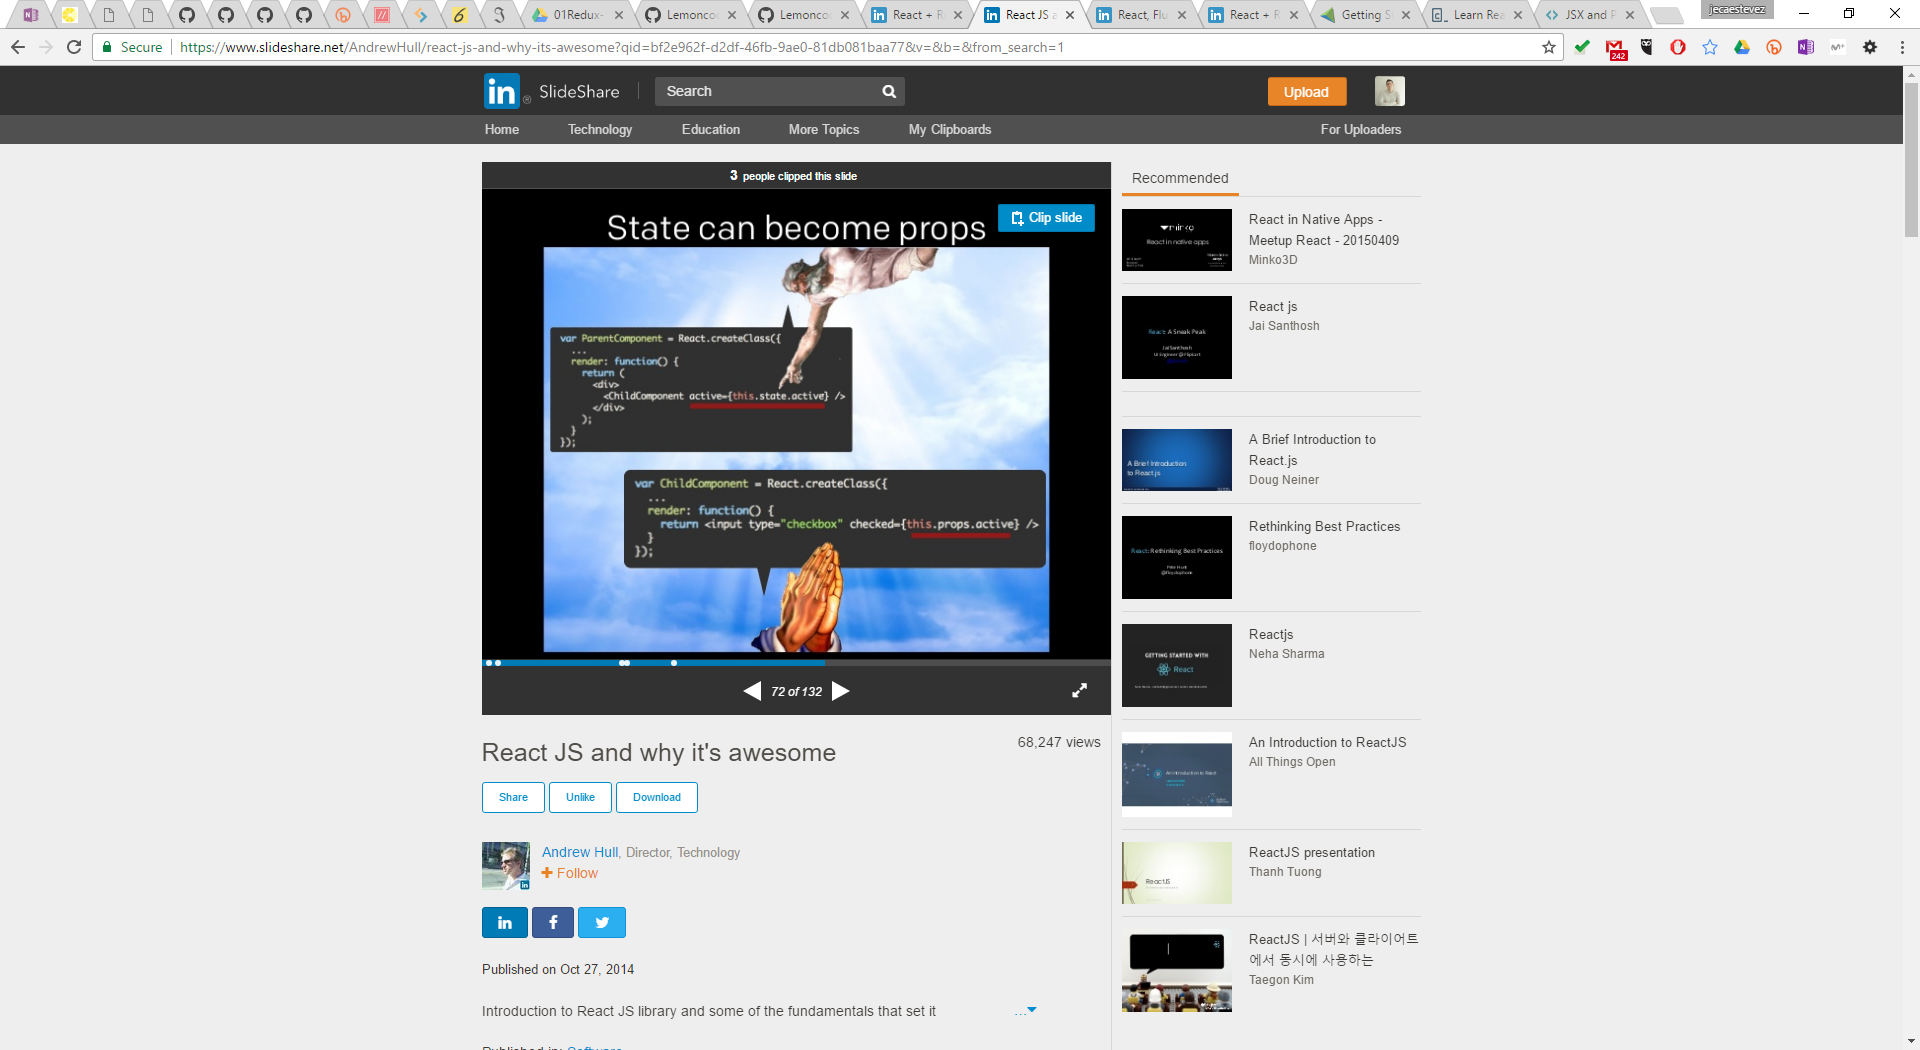Viewport: 1920px width, 1050px height.
Task: Click the search magnifier icon
Action: (x=889, y=91)
